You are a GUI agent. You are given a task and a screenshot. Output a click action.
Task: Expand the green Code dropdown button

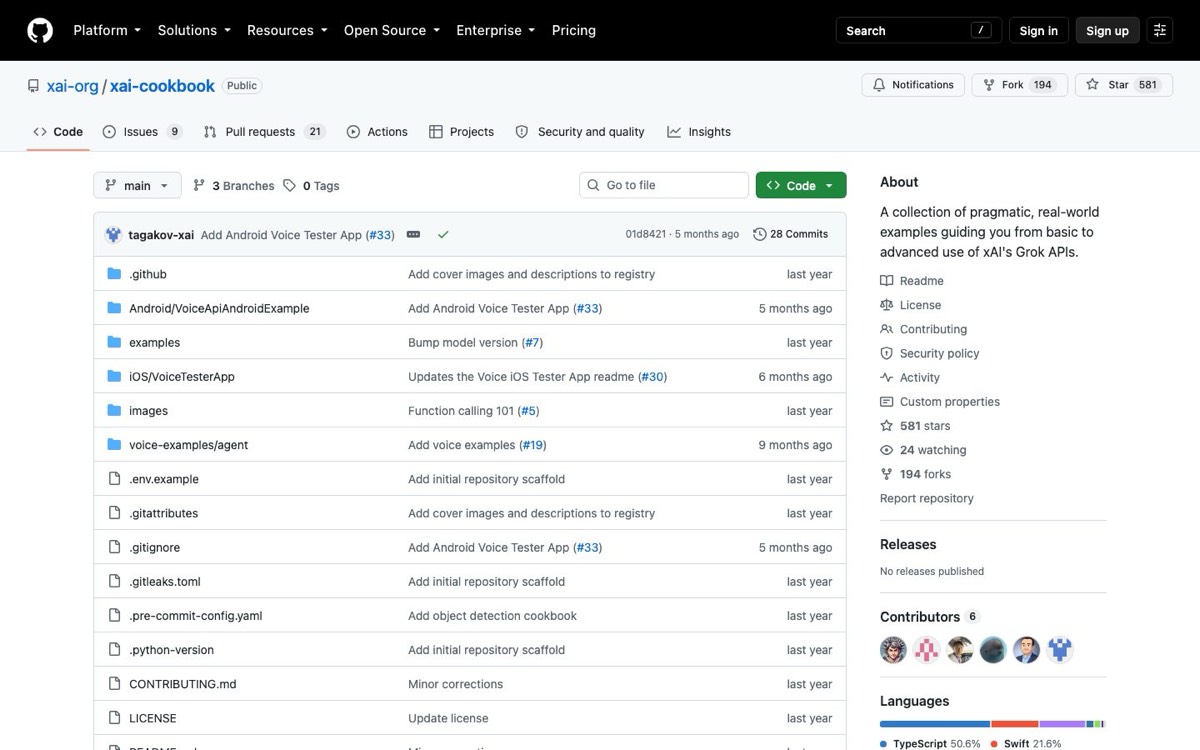(801, 185)
